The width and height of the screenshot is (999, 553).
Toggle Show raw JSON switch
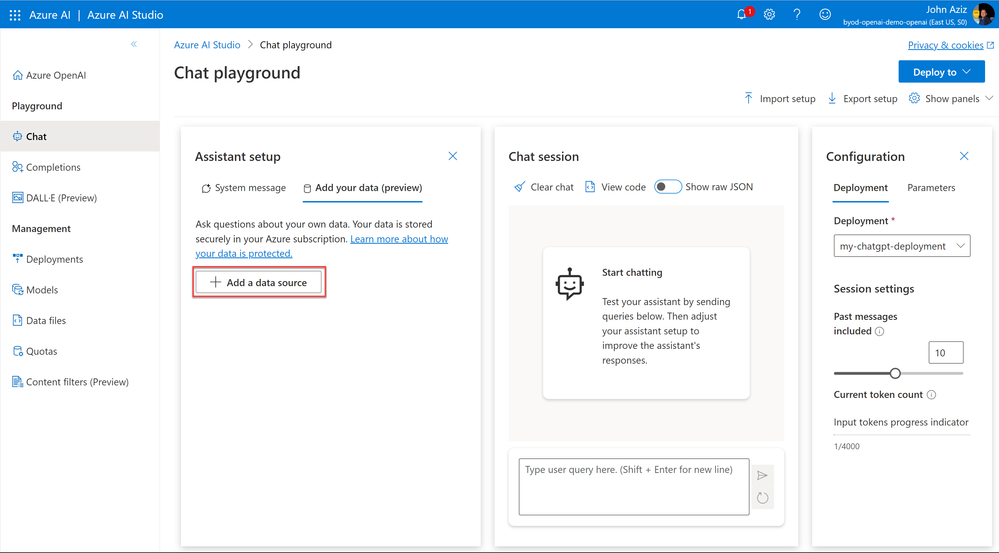[x=668, y=187]
